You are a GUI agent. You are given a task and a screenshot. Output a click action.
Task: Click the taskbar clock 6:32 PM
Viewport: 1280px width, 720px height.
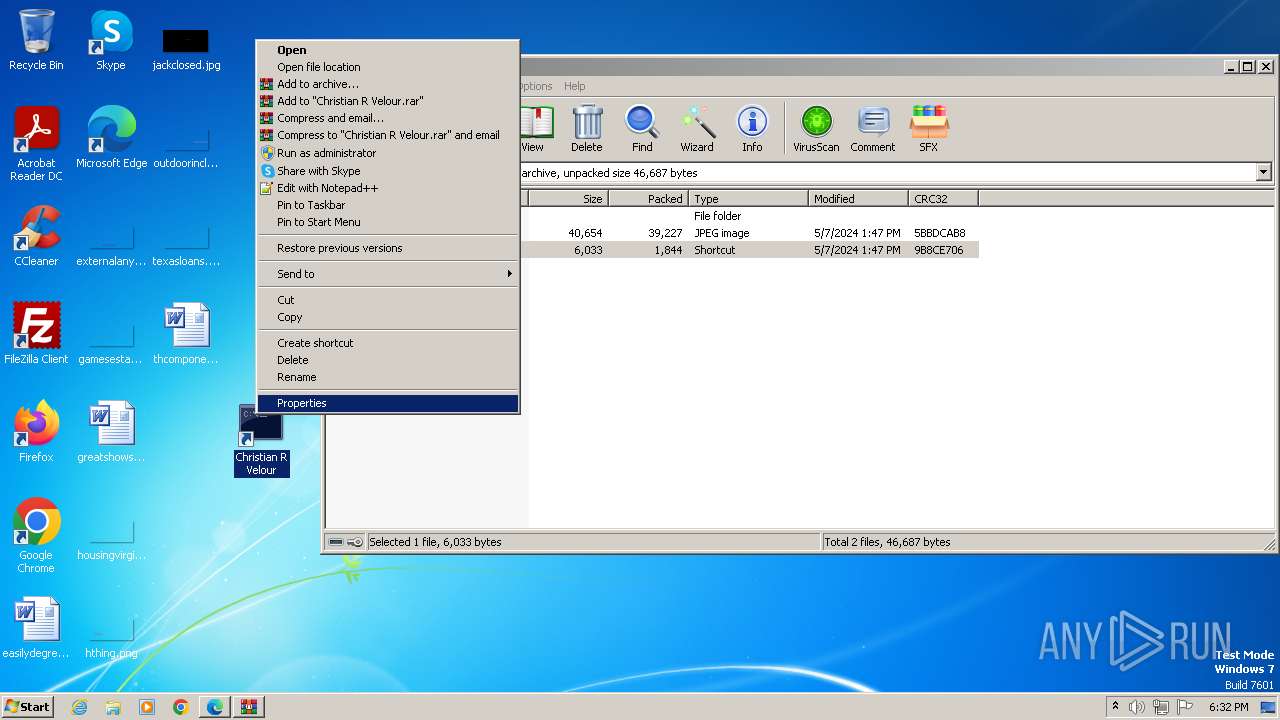(1228, 707)
